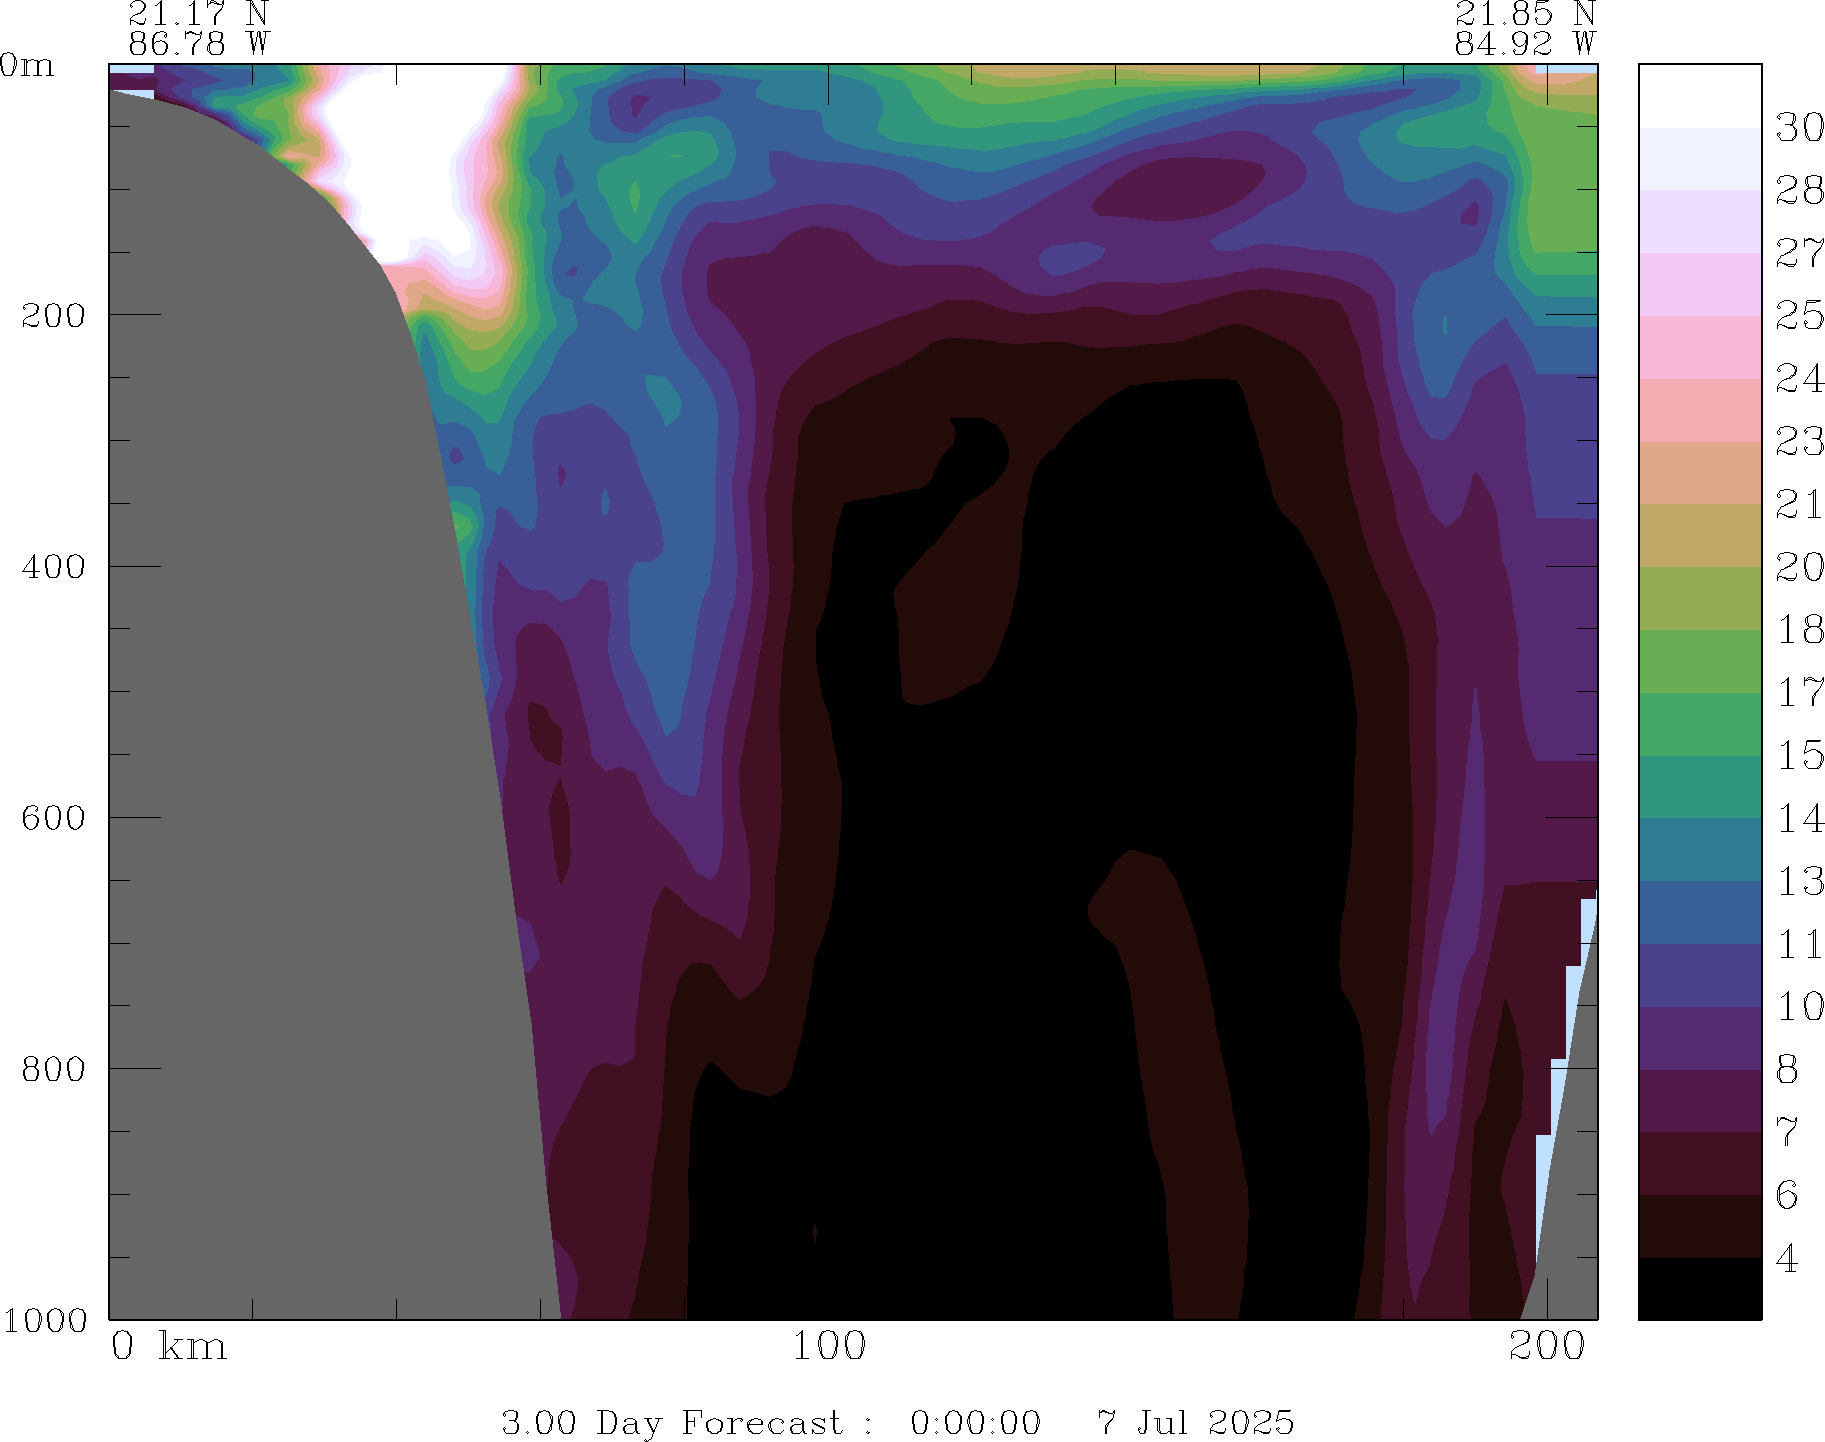Select the colorbar swatch between 17 and 18
The image size is (1825, 1442).
click(x=1699, y=661)
